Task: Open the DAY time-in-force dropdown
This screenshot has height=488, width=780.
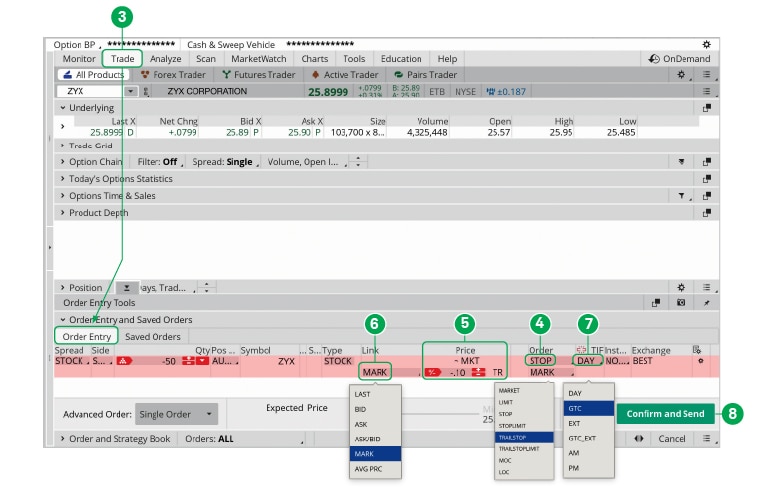Action: [587, 361]
